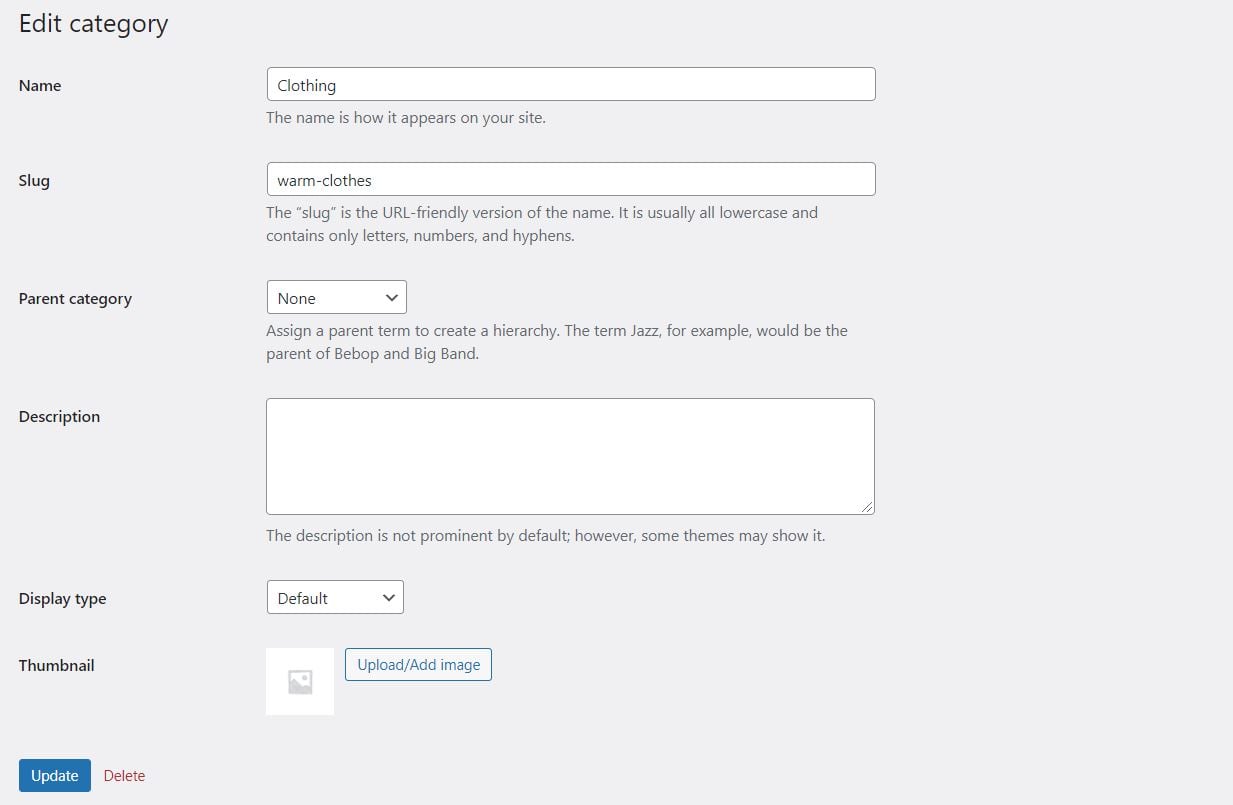Click the Edit category page heading
This screenshot has height=805, width=1233.
point(93,24)
